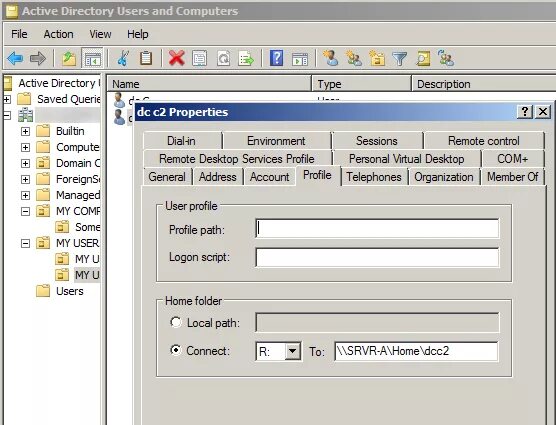This screenshot has height=425, width=556.
Task: Collapse the MY COMP organizational unit
Action: tap(25, 212)
